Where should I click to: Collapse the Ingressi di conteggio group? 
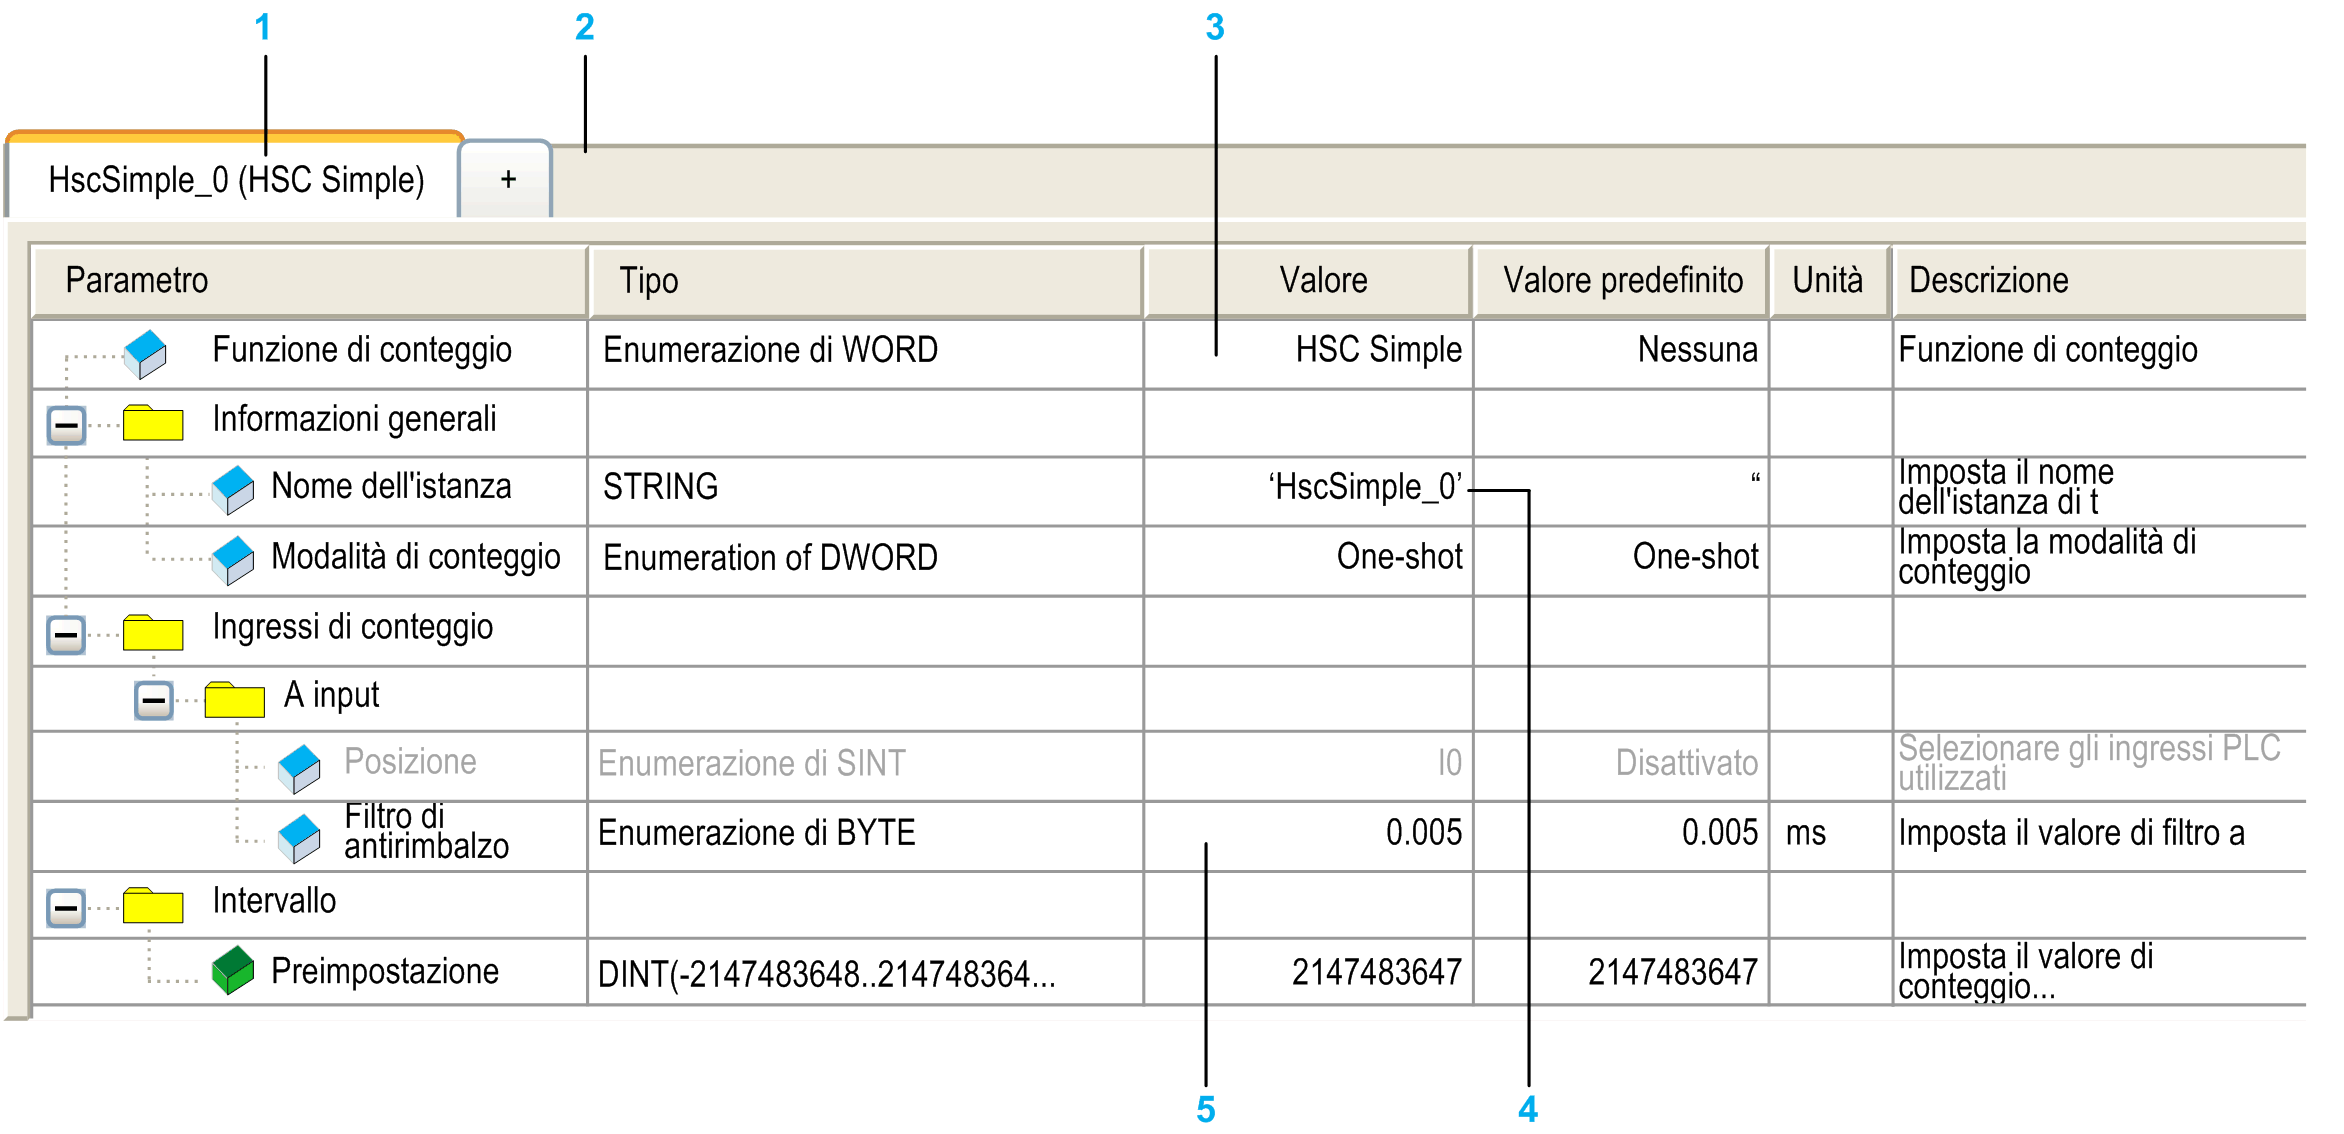pos(66,635)
